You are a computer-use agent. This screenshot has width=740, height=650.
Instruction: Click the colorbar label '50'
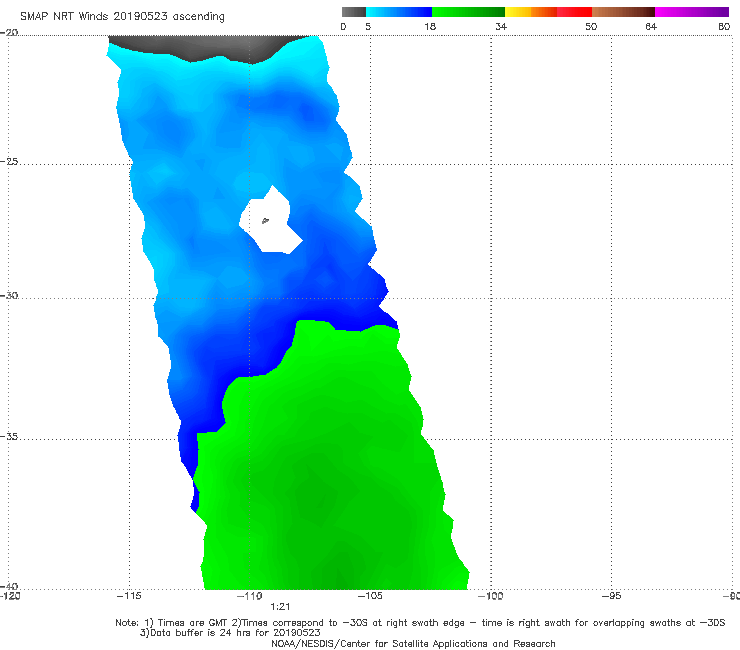click(x=591, y=26)
